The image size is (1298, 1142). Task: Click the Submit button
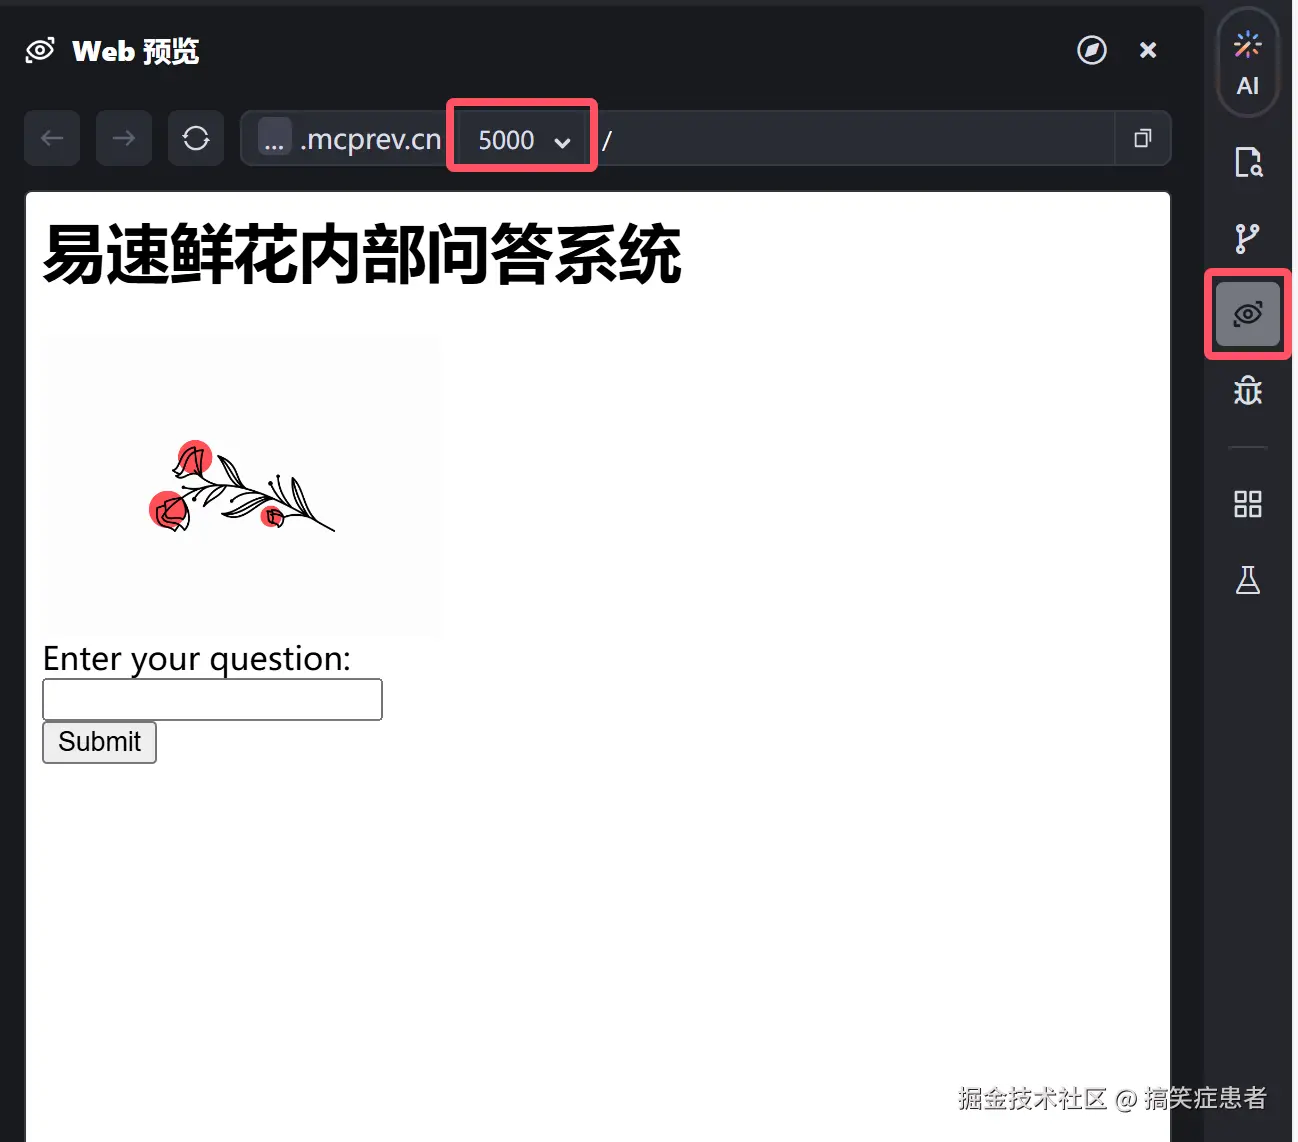[x=99, y=742]
